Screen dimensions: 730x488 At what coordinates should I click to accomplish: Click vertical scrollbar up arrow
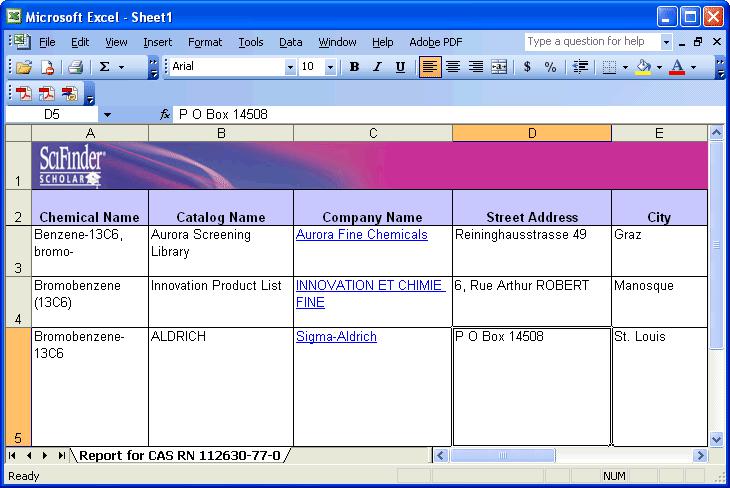coord(716,134)
